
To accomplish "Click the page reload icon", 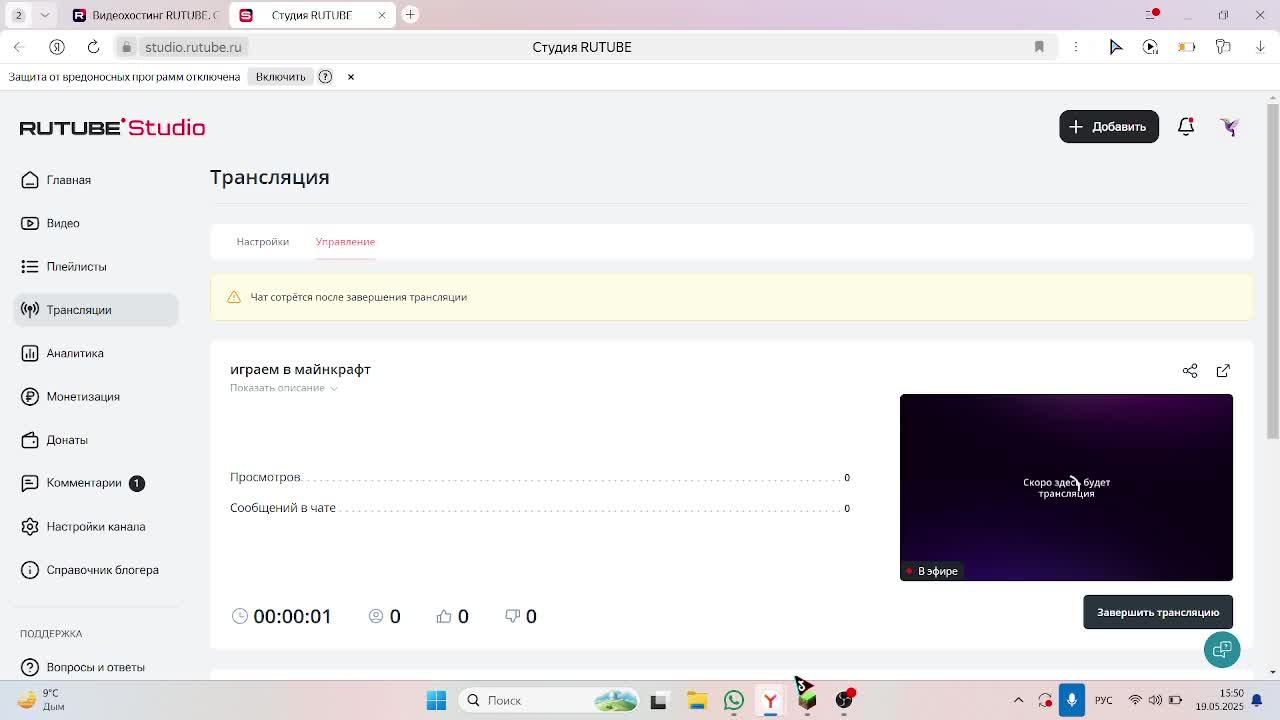I will pyautogui.click(x=93, y=47).
